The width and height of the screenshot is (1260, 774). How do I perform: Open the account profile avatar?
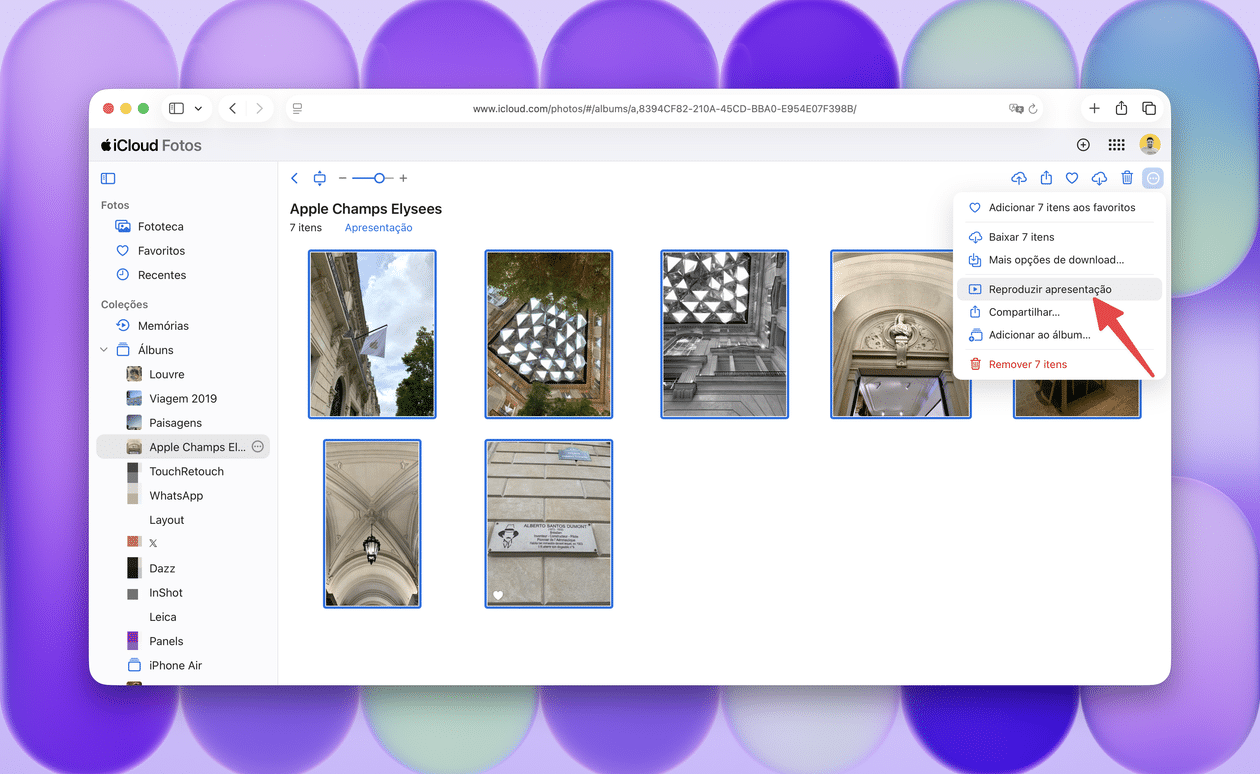point(1150,145)
